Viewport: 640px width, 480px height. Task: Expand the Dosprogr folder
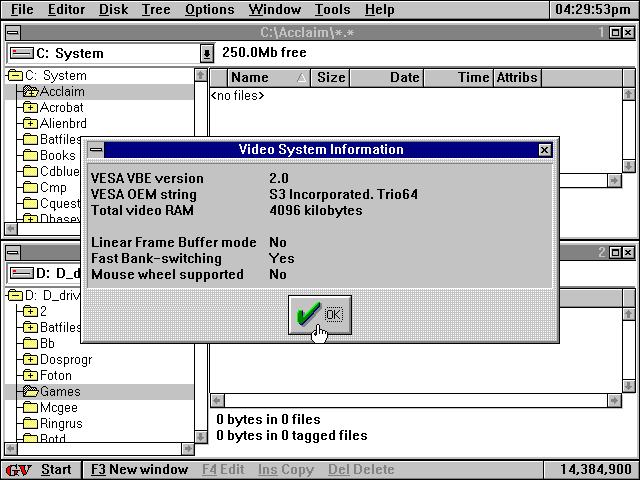pyautogui.click(x=30, y=360)
